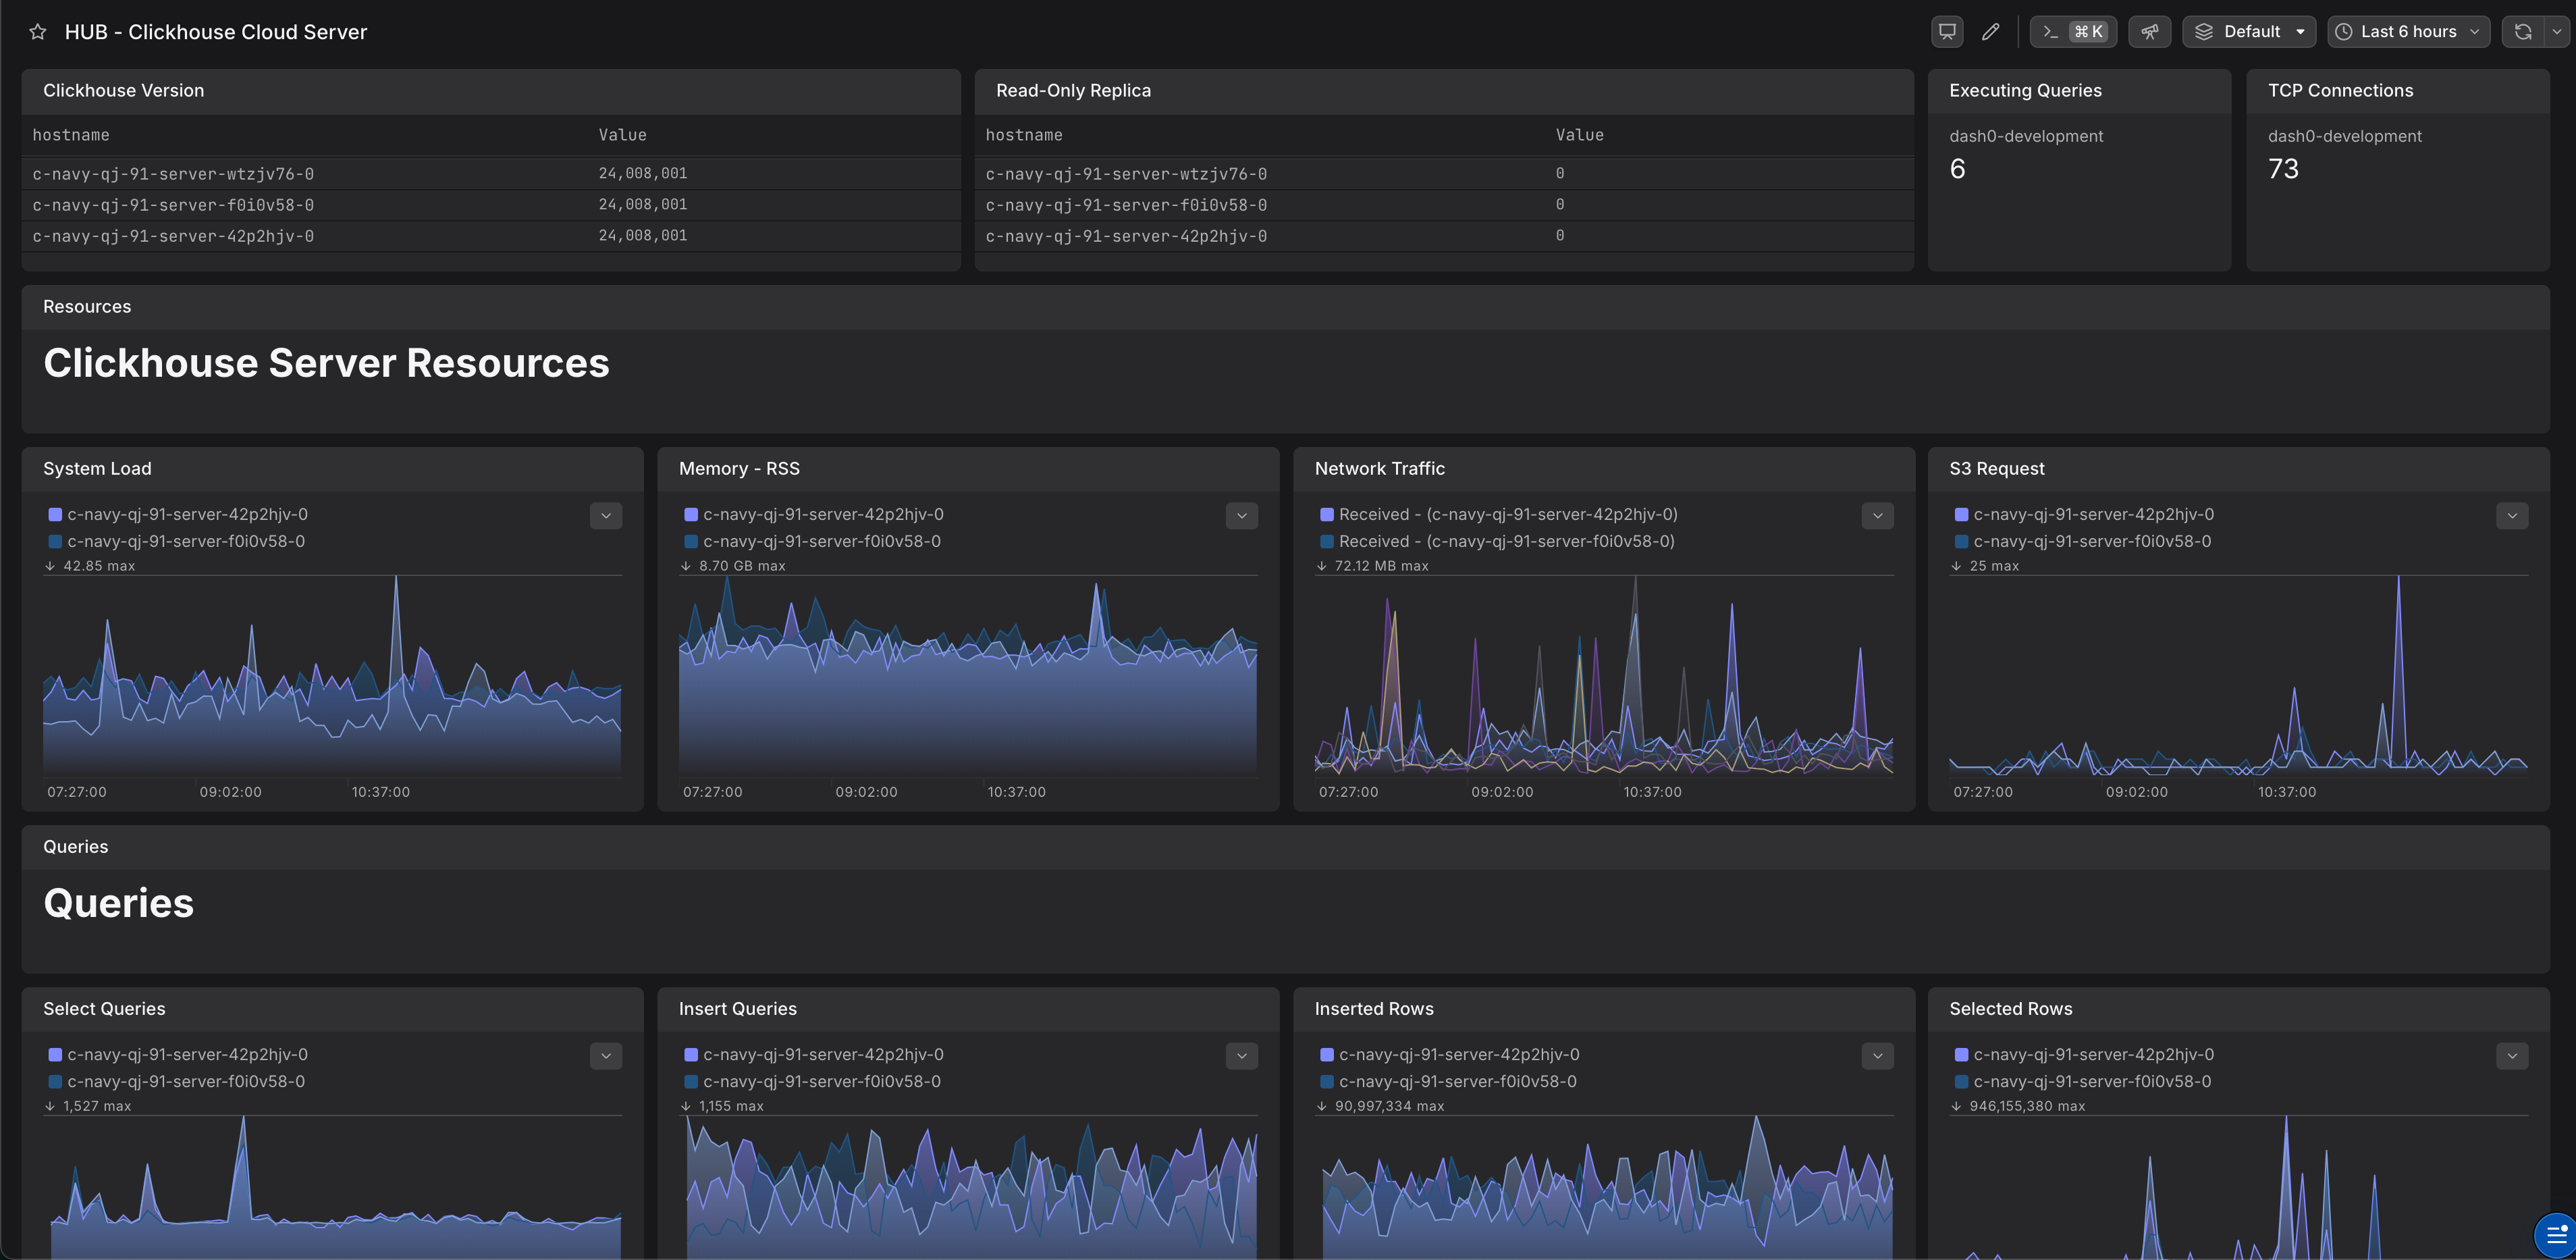Star the HUB Clickhouse Cloud Server dashboard

point(38,32)
